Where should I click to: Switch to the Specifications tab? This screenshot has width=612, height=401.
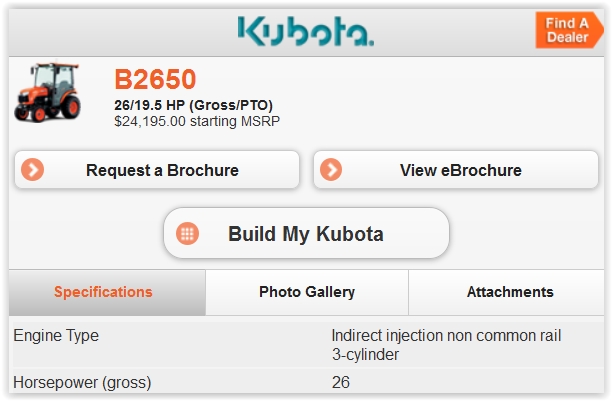103,292
